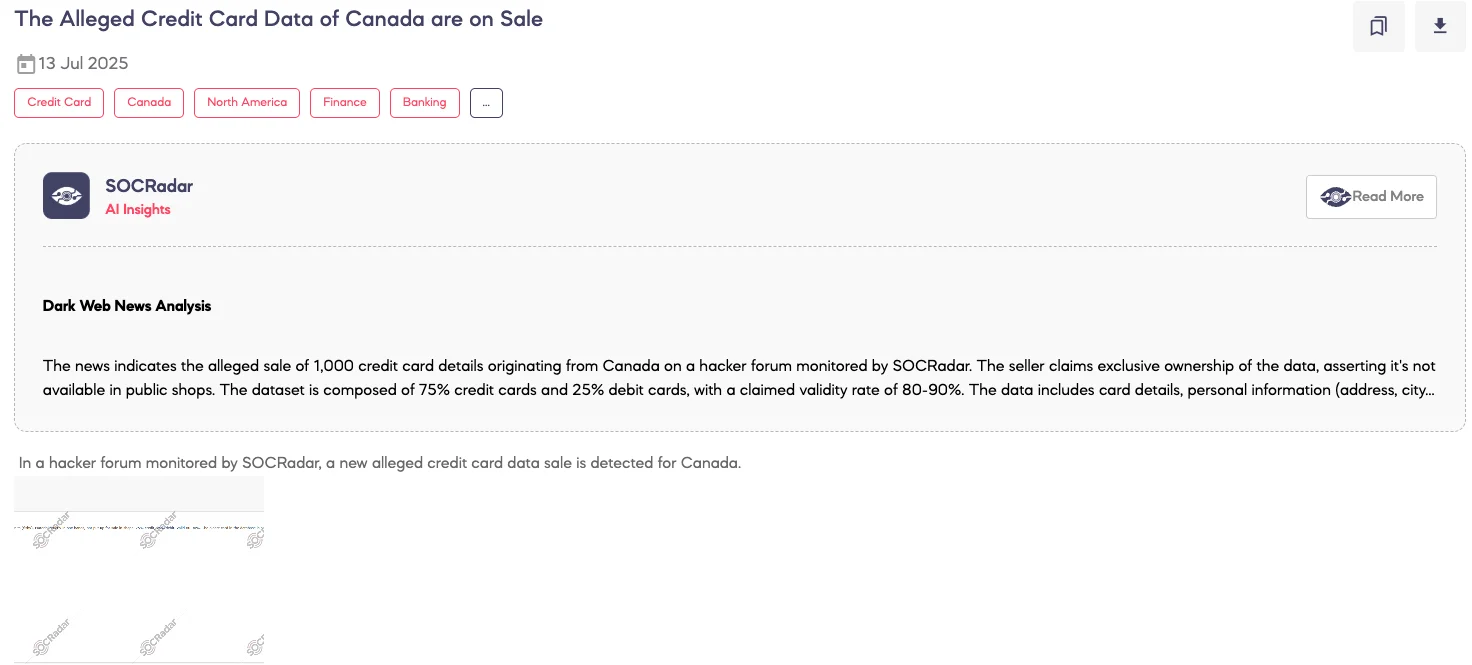Select the Finance tag

click(x=344, y=102)
